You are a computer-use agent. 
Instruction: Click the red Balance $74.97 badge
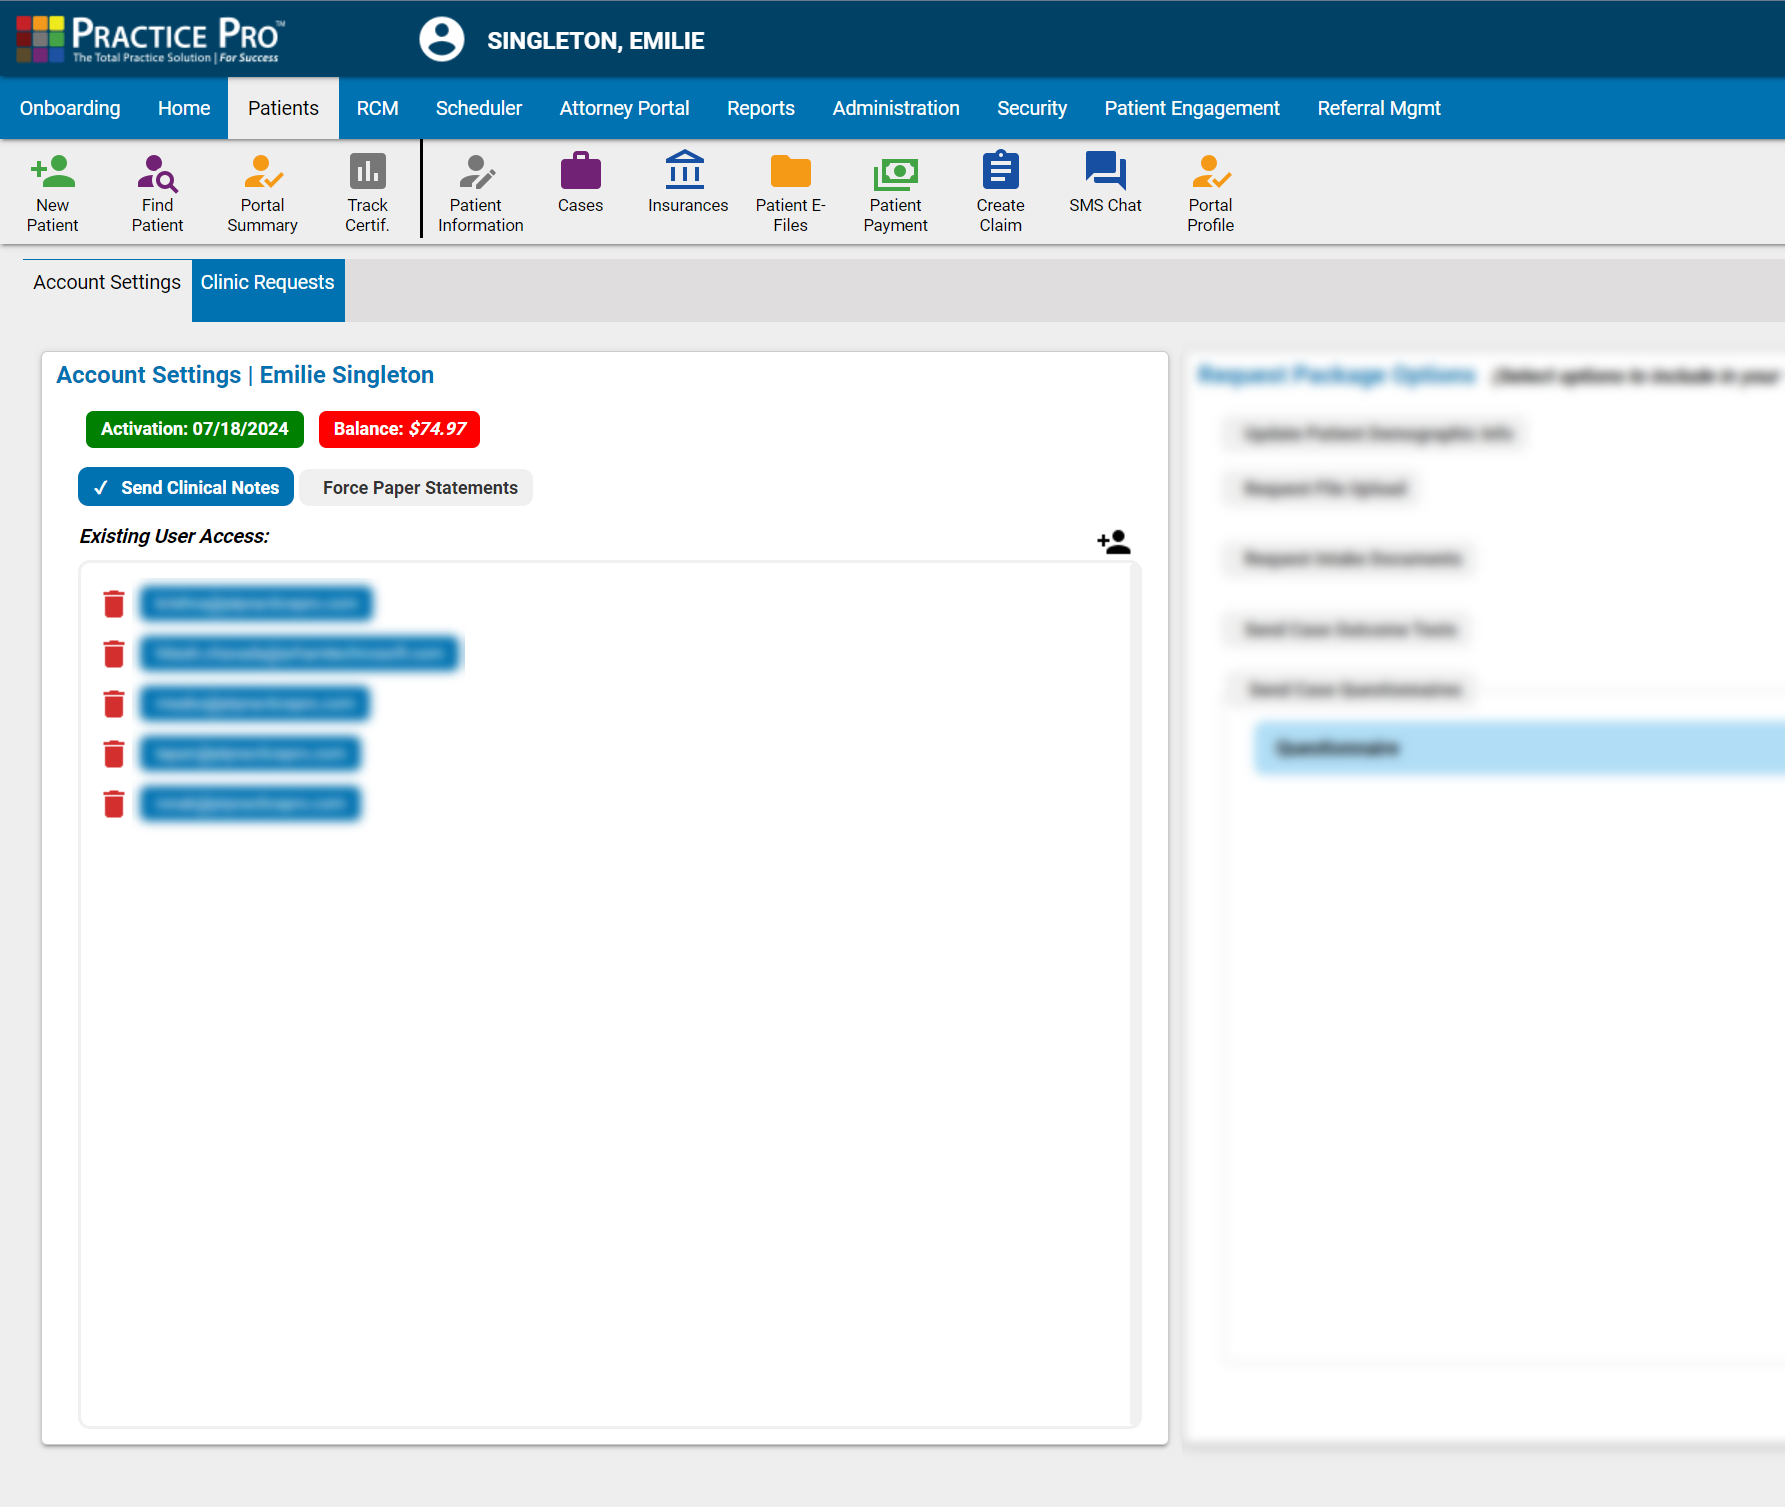(399, 429)
